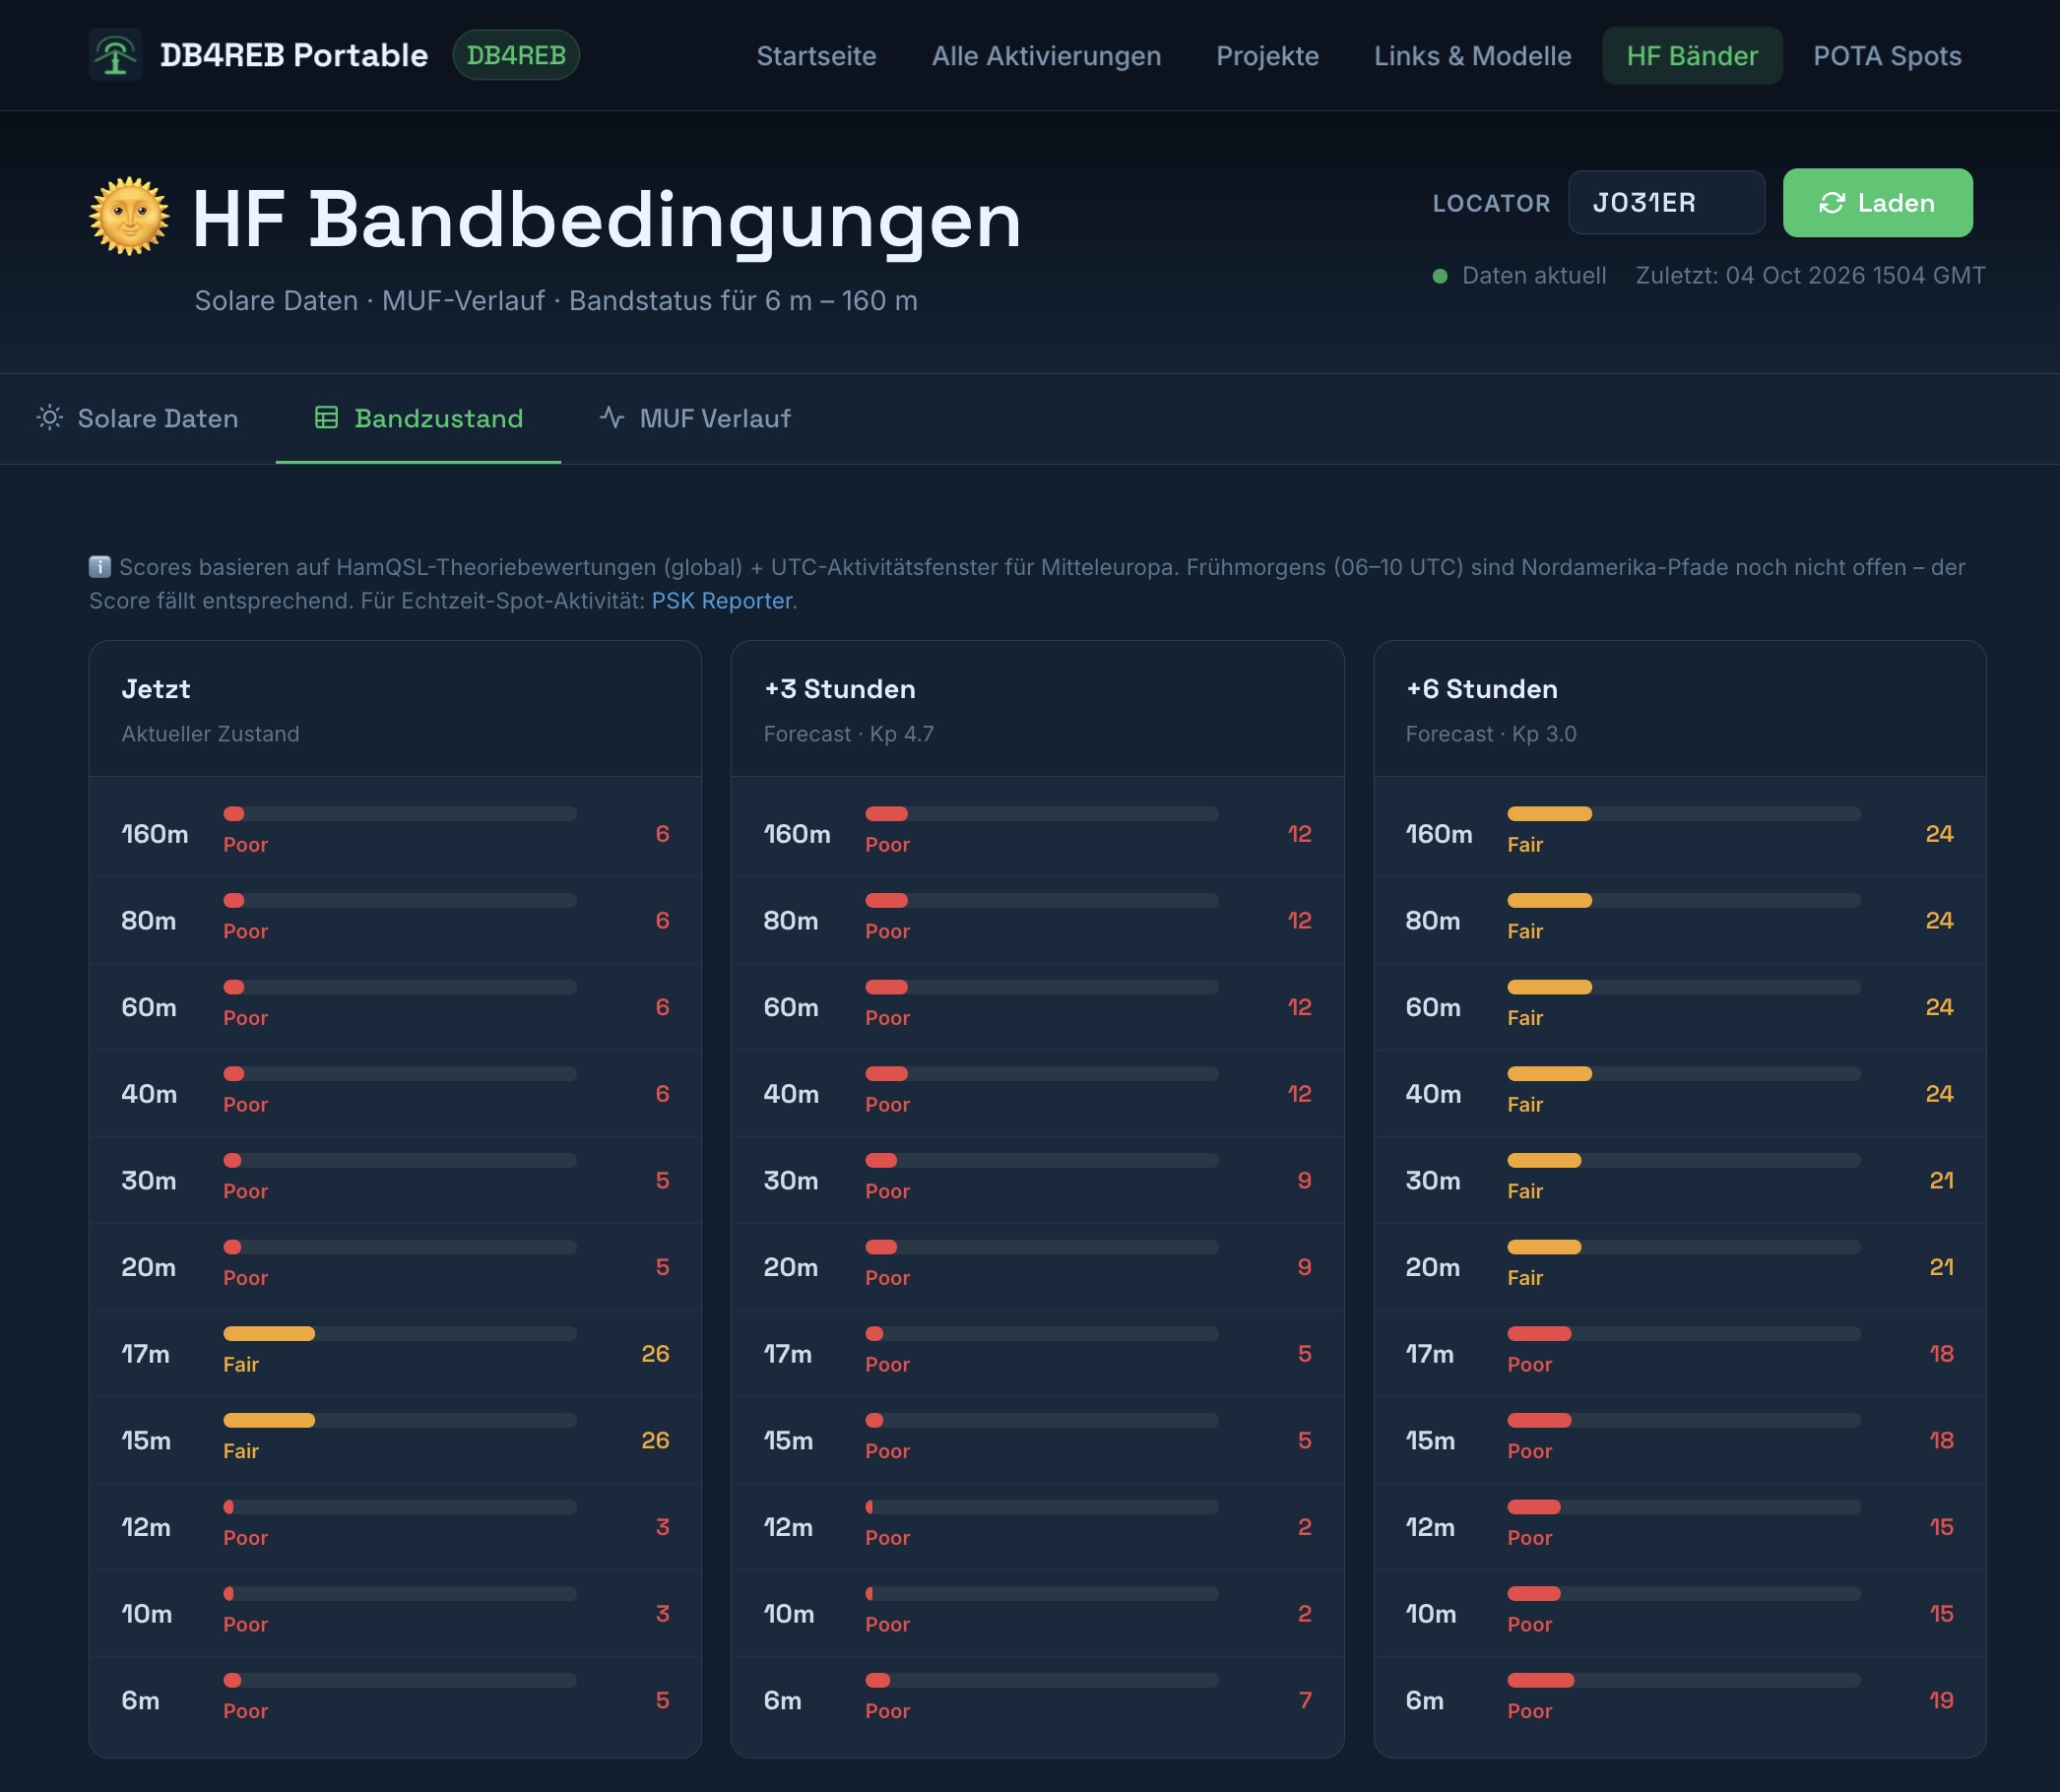Screen dimensions: 2060x1792
Task: Click the +6 Stunden card heading
Action: click(1481, 689)
